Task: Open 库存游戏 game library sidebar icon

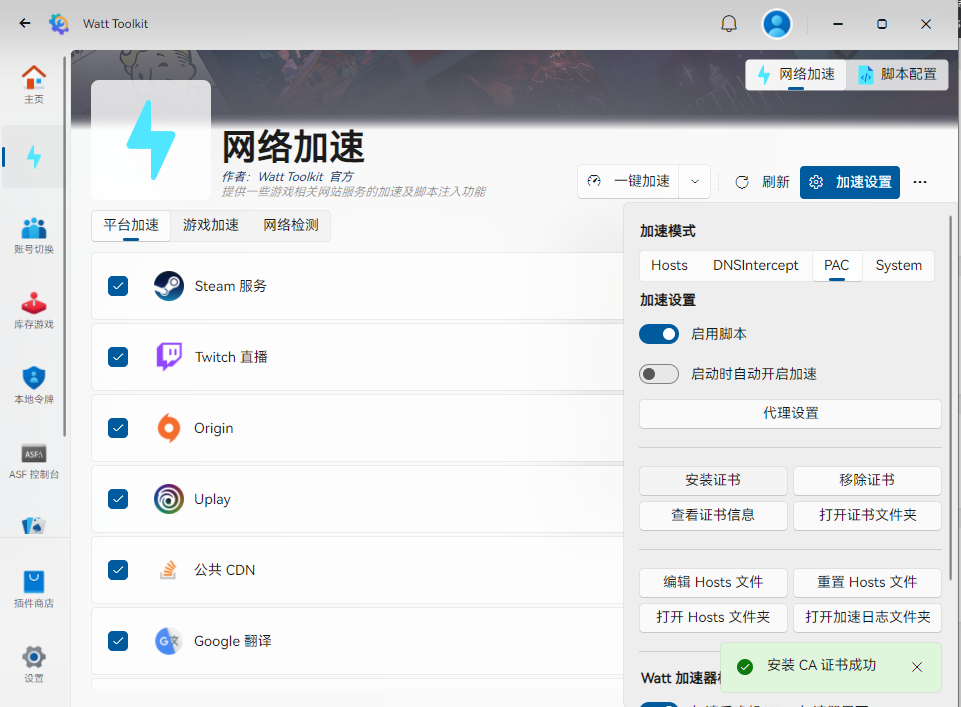Action: coord(34,310)
